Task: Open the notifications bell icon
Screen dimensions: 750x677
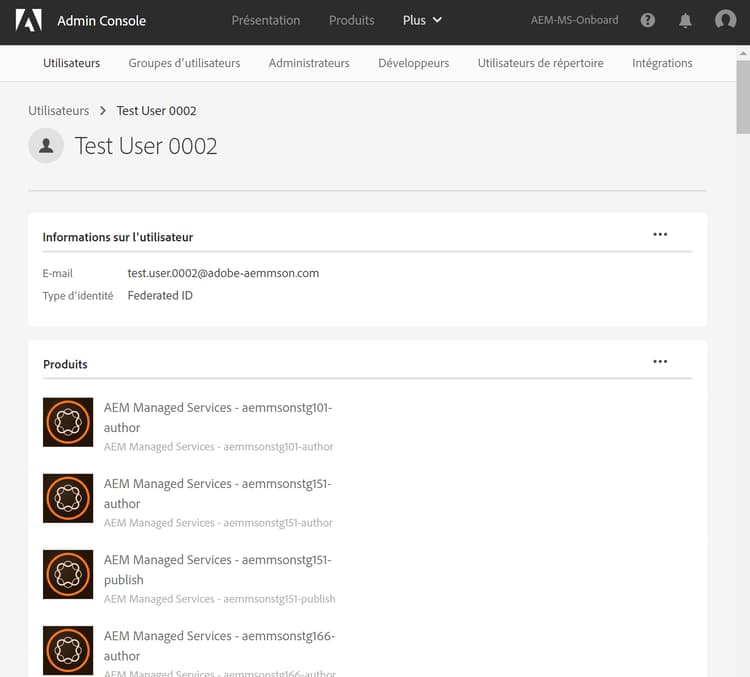Action: coord(685,20)
